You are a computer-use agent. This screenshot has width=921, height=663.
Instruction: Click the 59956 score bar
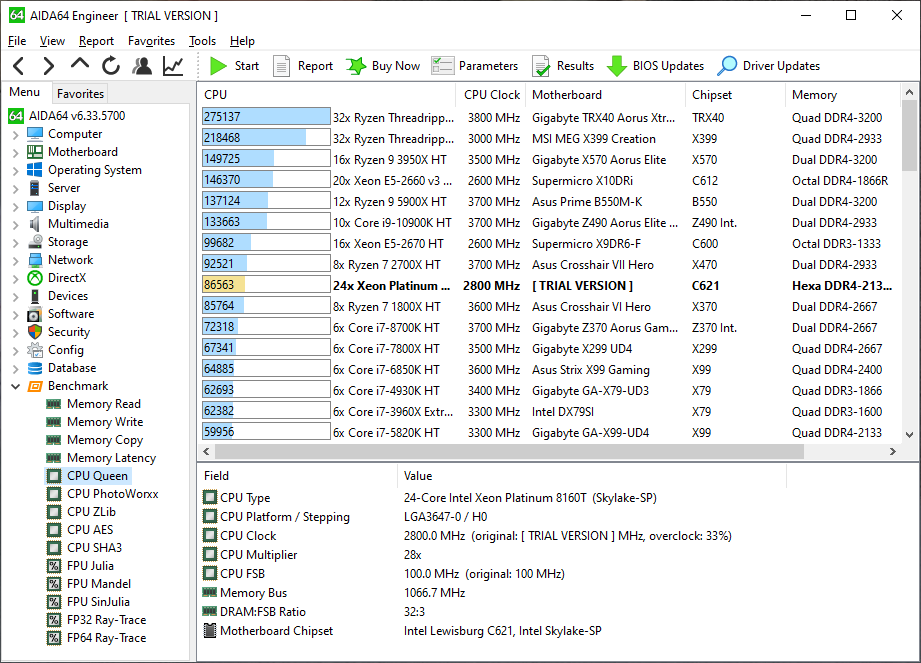[266, 432]
